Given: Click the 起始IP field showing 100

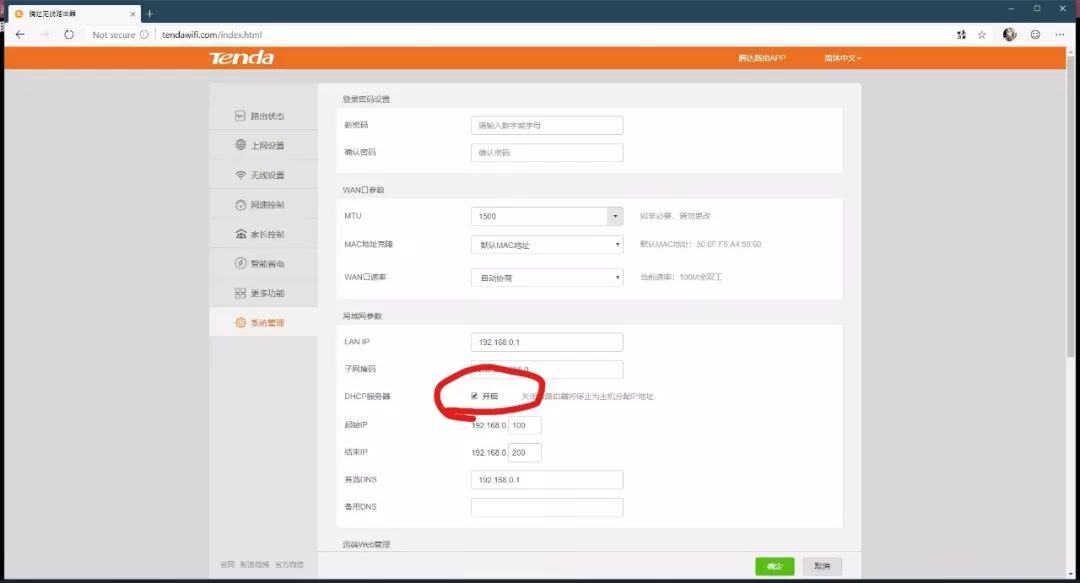Looking at the screenshot, I should tap(524, 425).
